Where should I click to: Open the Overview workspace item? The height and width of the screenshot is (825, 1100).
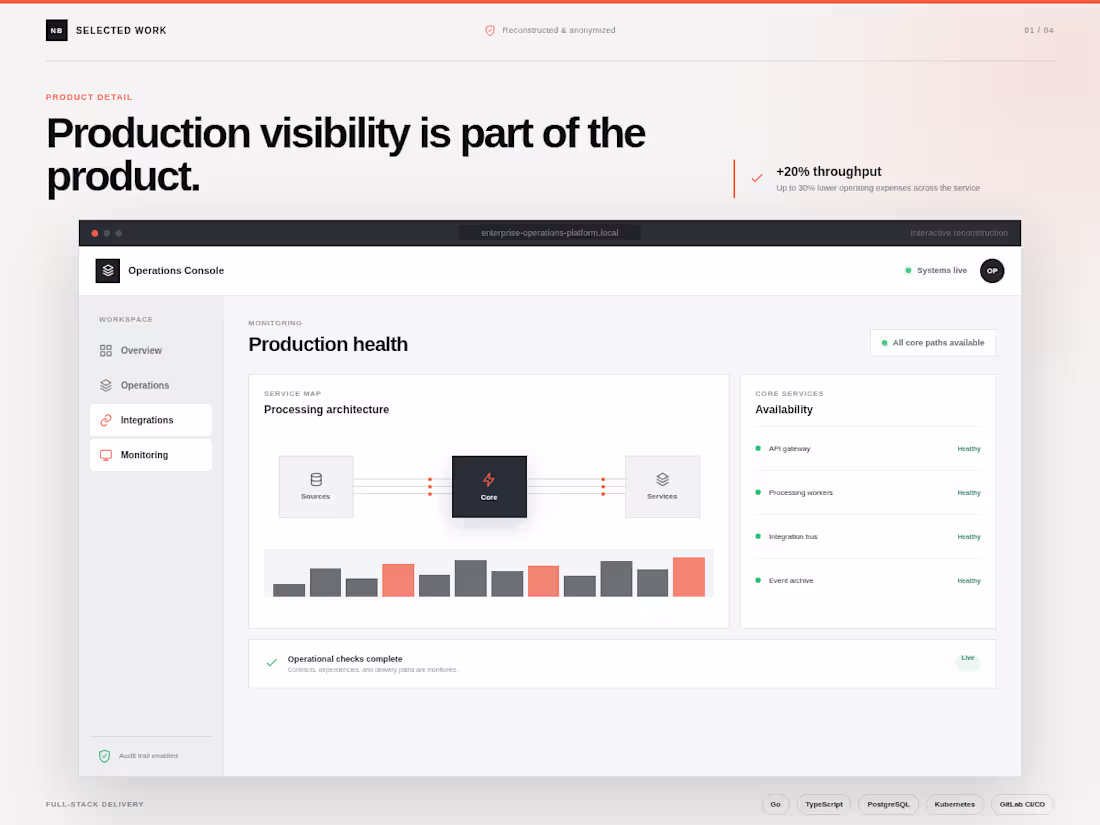pos(151,351)
